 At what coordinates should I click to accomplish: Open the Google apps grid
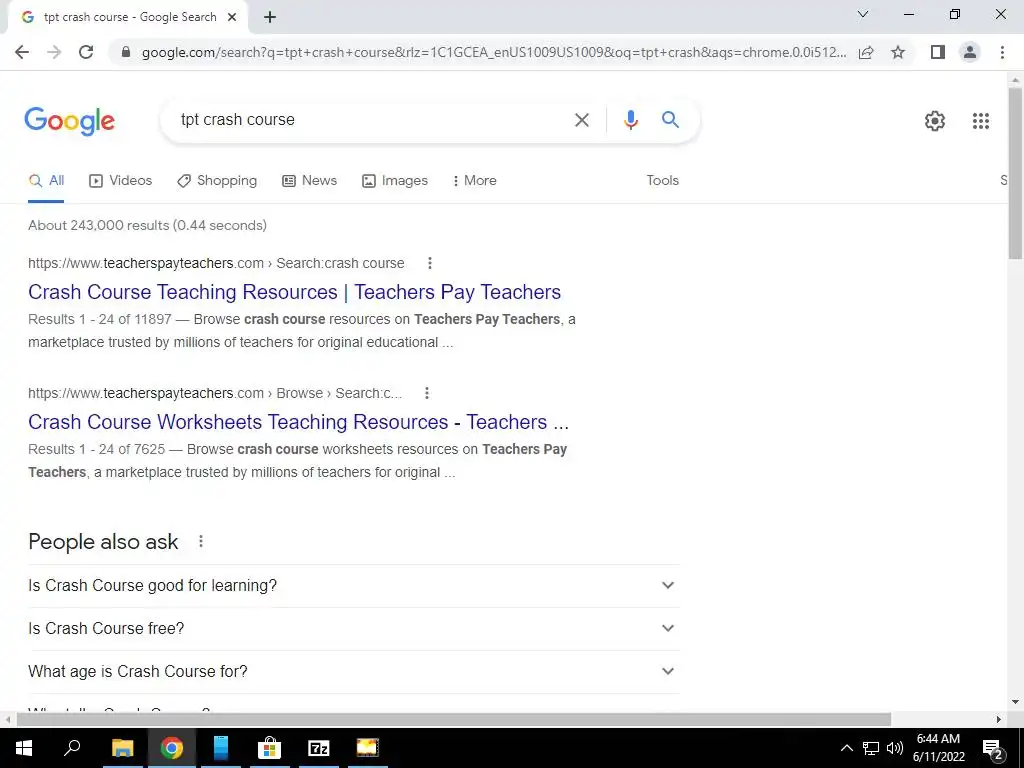980,121
